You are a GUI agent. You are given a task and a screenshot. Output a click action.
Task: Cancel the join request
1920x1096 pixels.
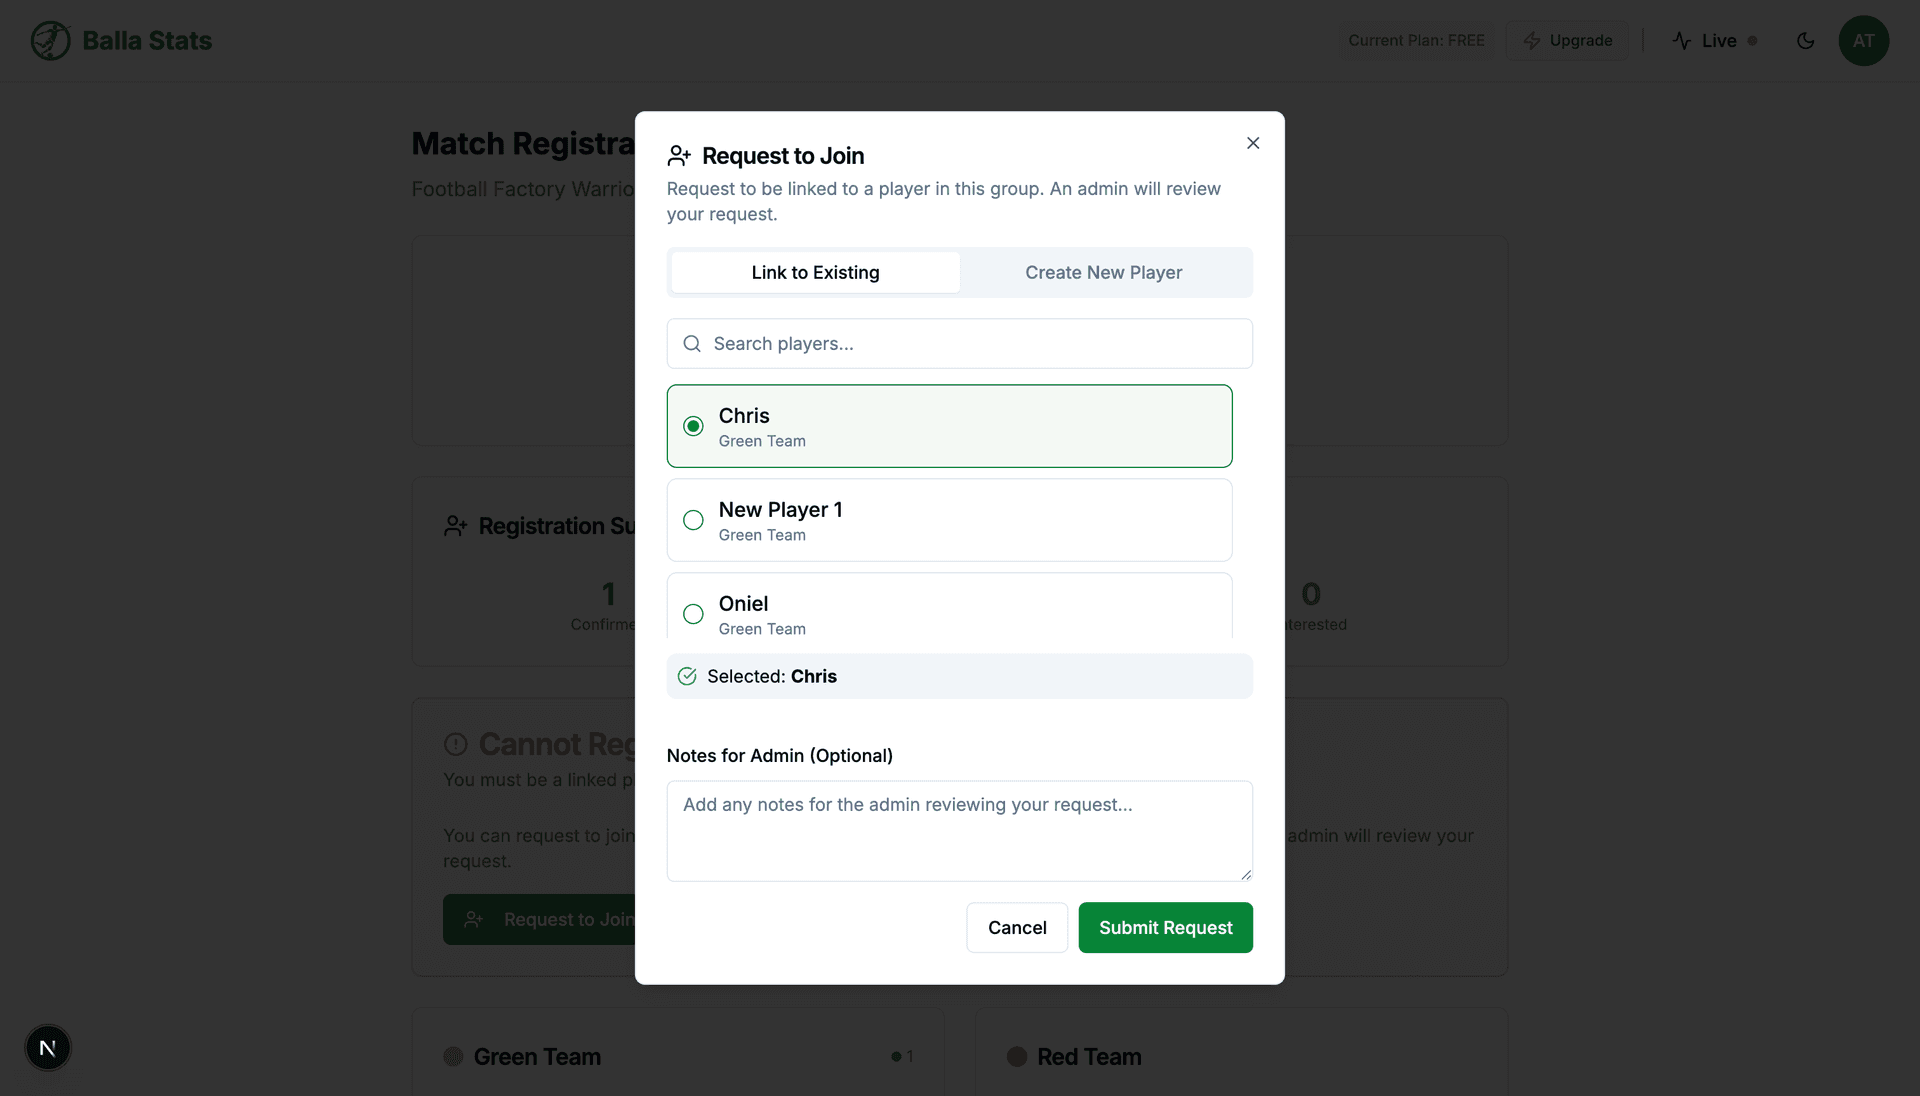point(1016,927)
